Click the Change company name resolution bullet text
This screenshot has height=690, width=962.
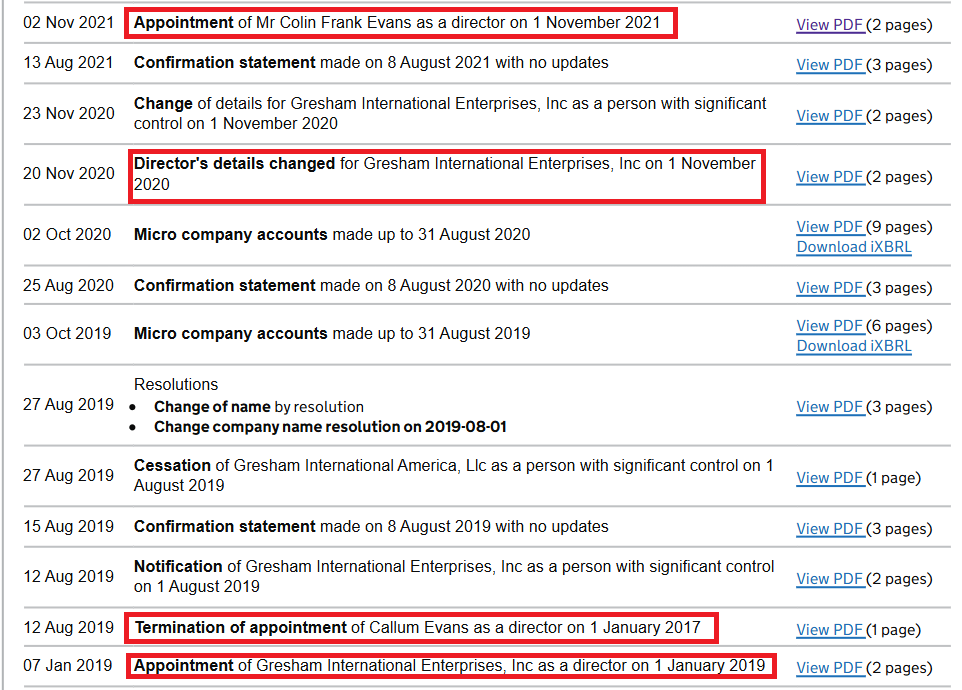click(330, 427)
